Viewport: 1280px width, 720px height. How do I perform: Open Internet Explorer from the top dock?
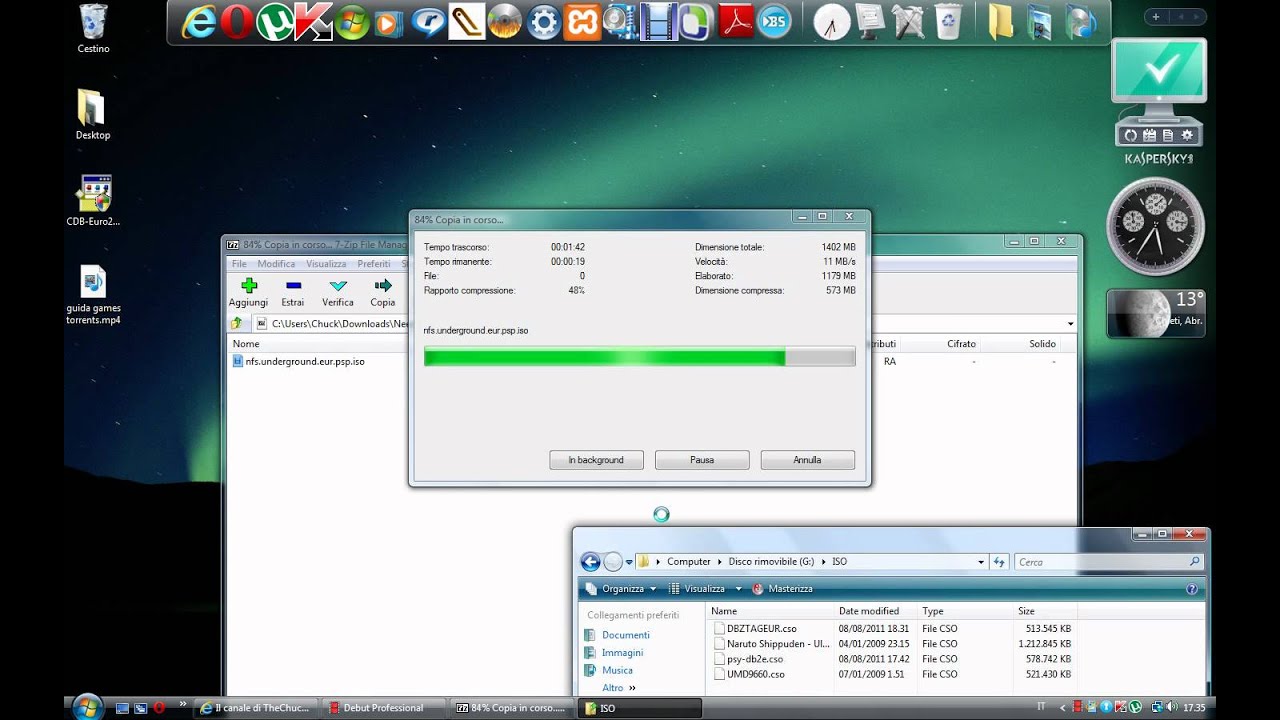click(x=199, y=23)
